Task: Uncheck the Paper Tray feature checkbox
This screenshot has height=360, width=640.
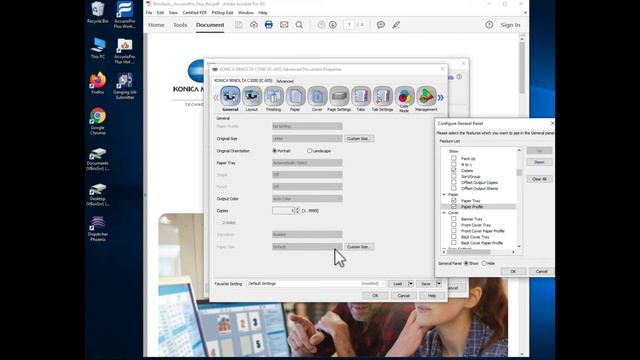Action: pos(454,201)
